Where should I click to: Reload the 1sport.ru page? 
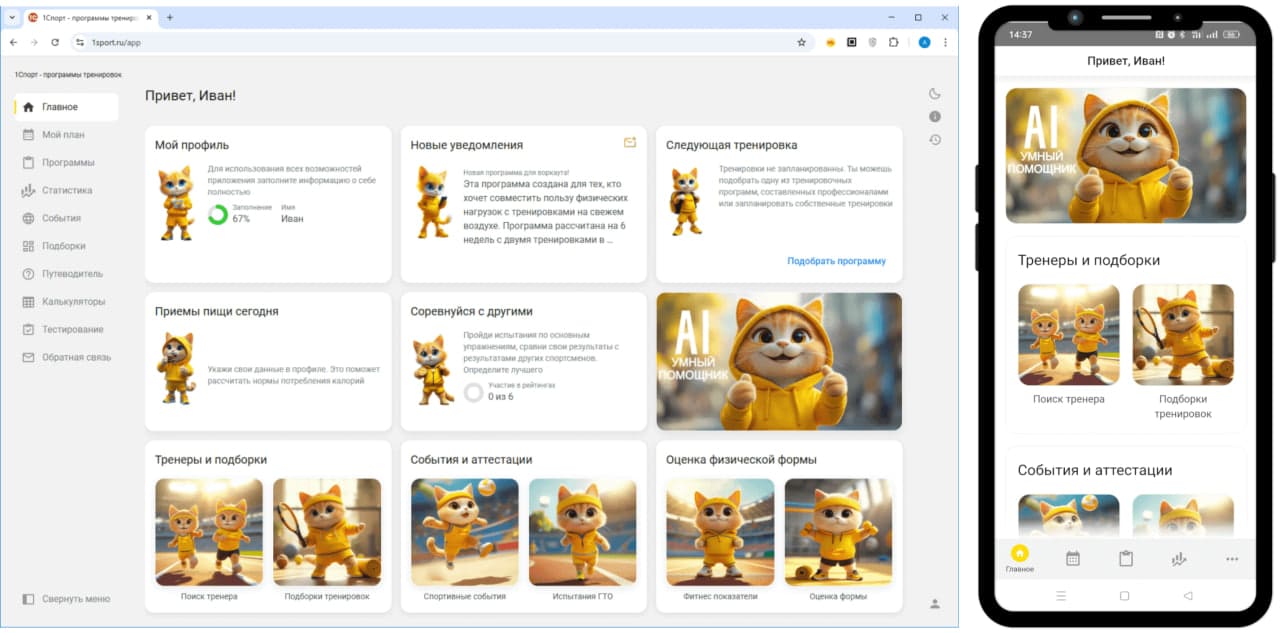[x=55, y=42]
